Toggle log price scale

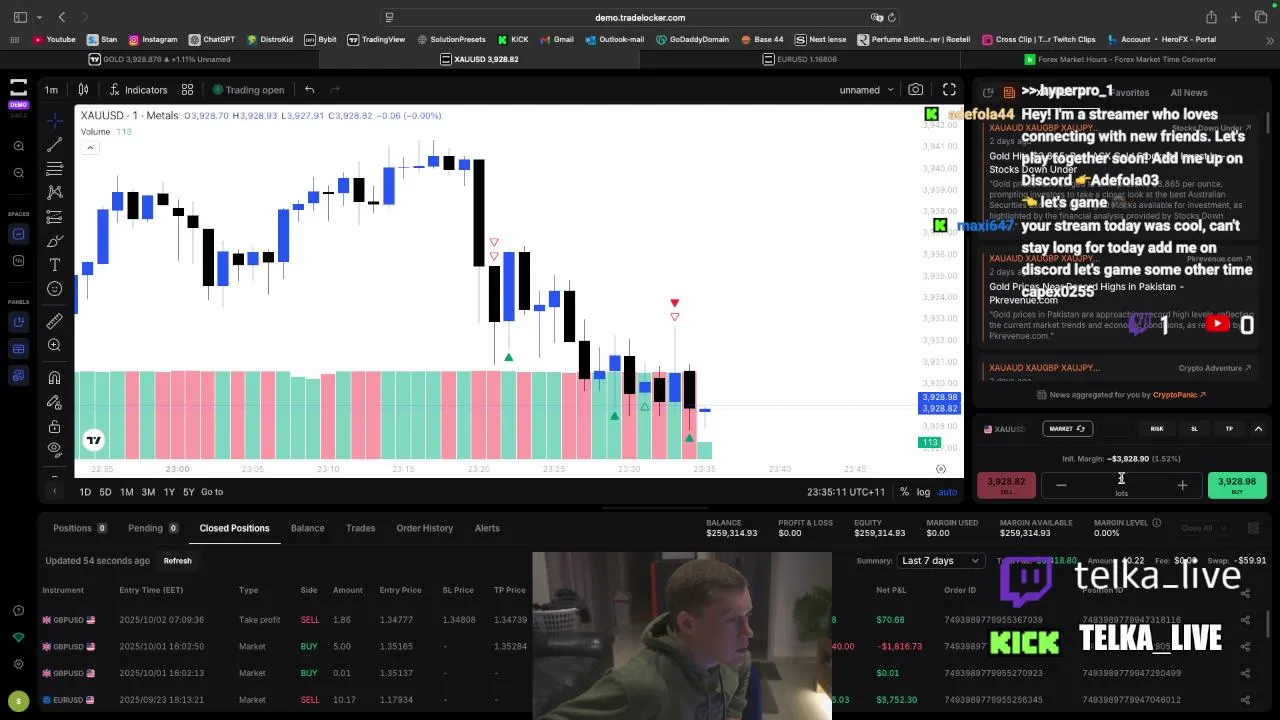click(x=923, y=492)
